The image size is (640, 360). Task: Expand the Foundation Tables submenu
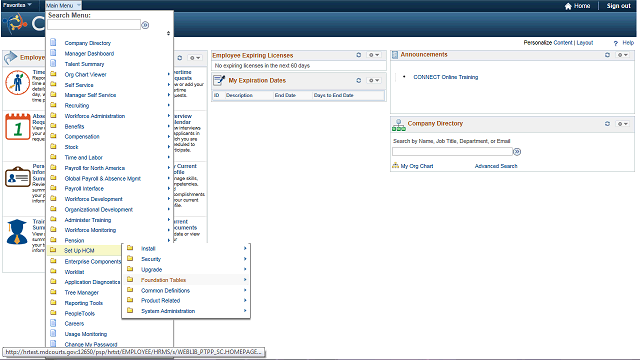coord(186,280)
